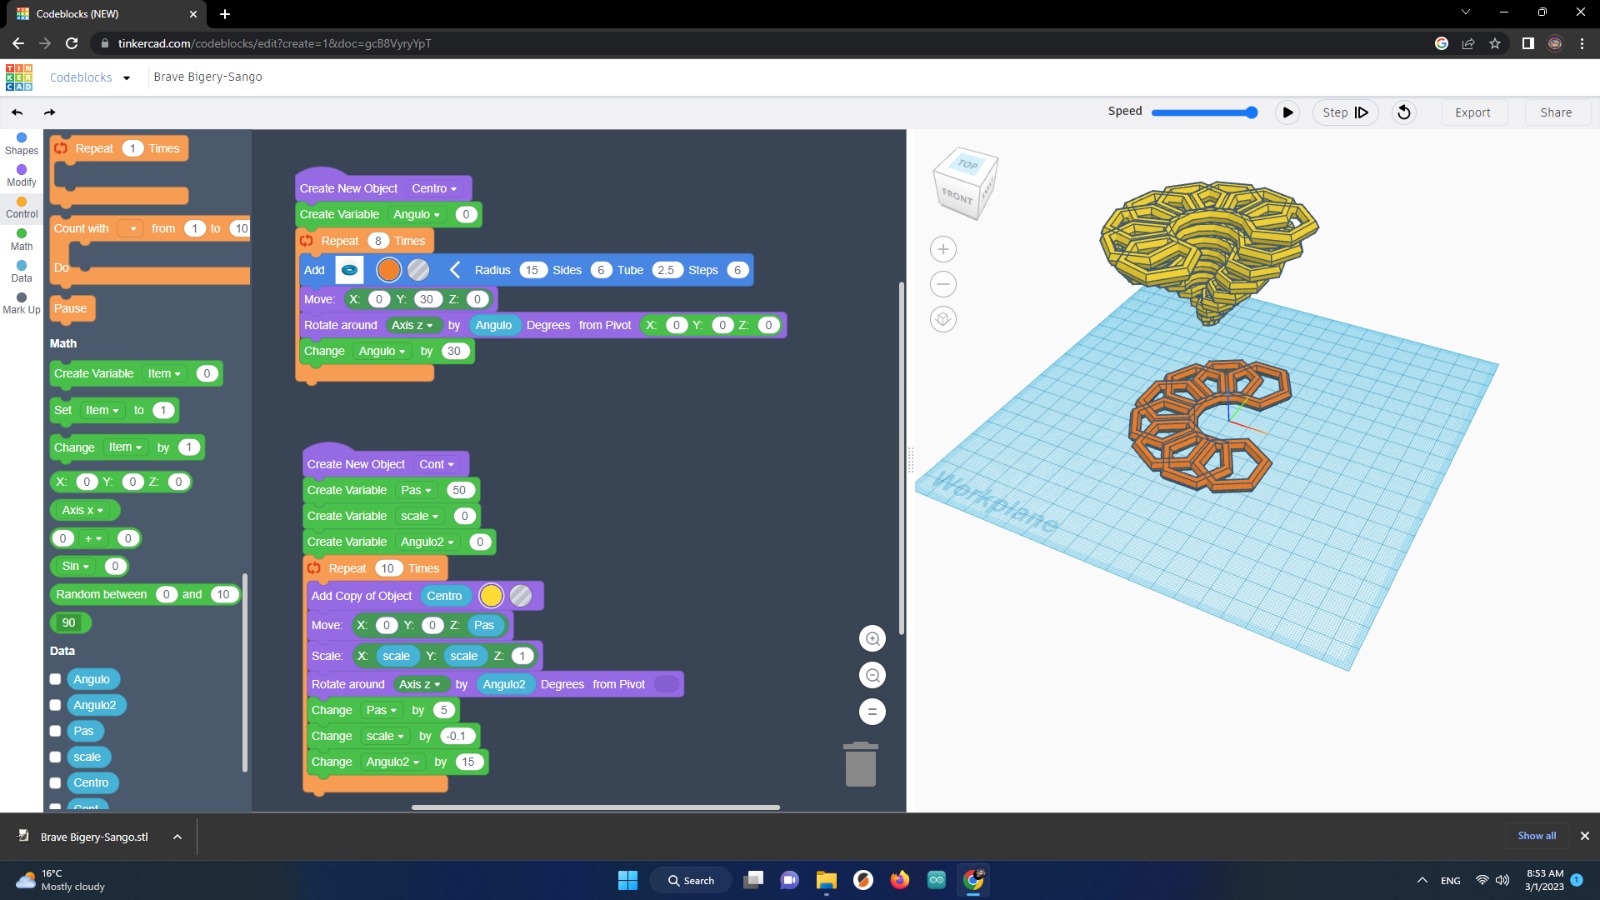Edit the Repeat 8 Times count
Viewport: 1600px width, 900px height.
point(378,241)
